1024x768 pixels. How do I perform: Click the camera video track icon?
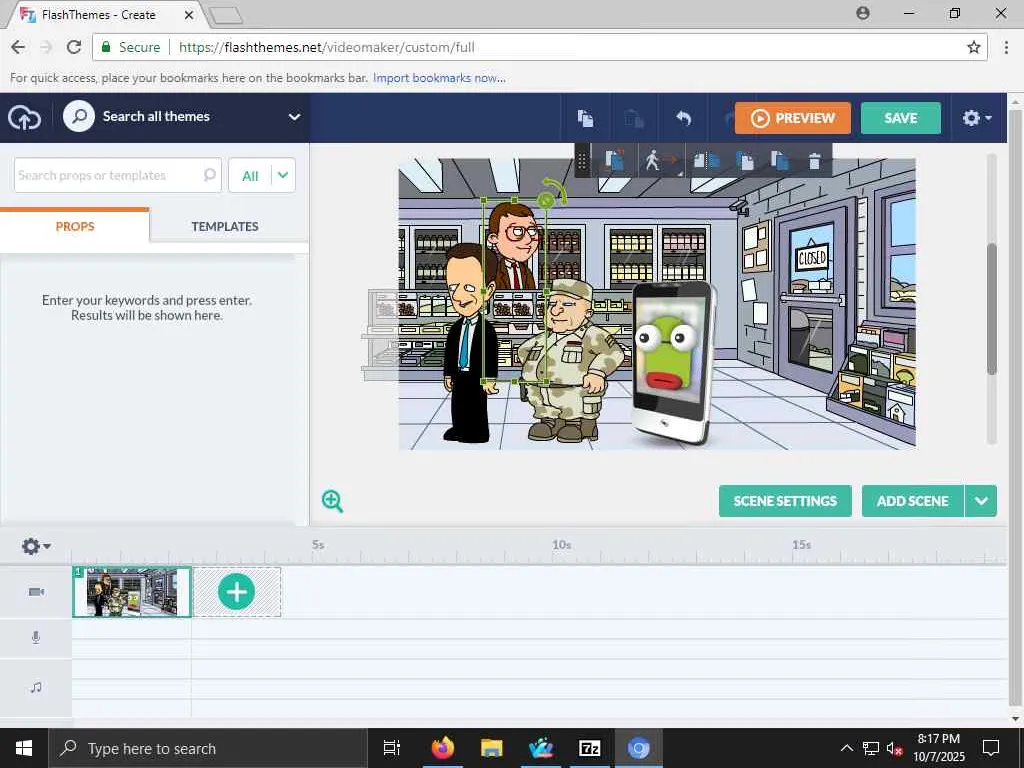pyautogui.click(x=37, y=592)
